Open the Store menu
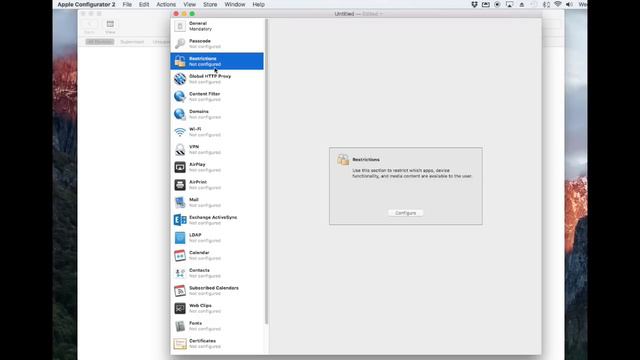The image size is (640, 360). 210,4
